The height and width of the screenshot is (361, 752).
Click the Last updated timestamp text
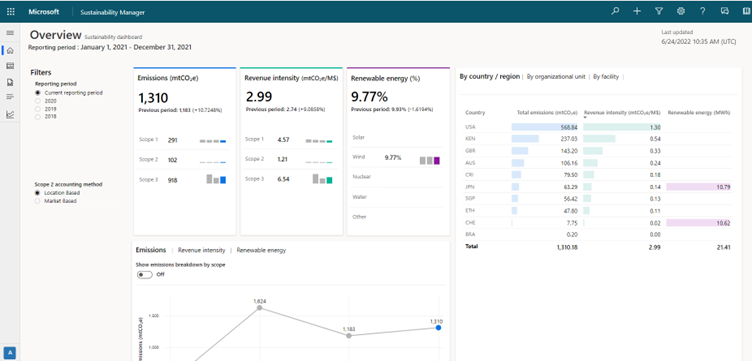click(x=698, y=42)
